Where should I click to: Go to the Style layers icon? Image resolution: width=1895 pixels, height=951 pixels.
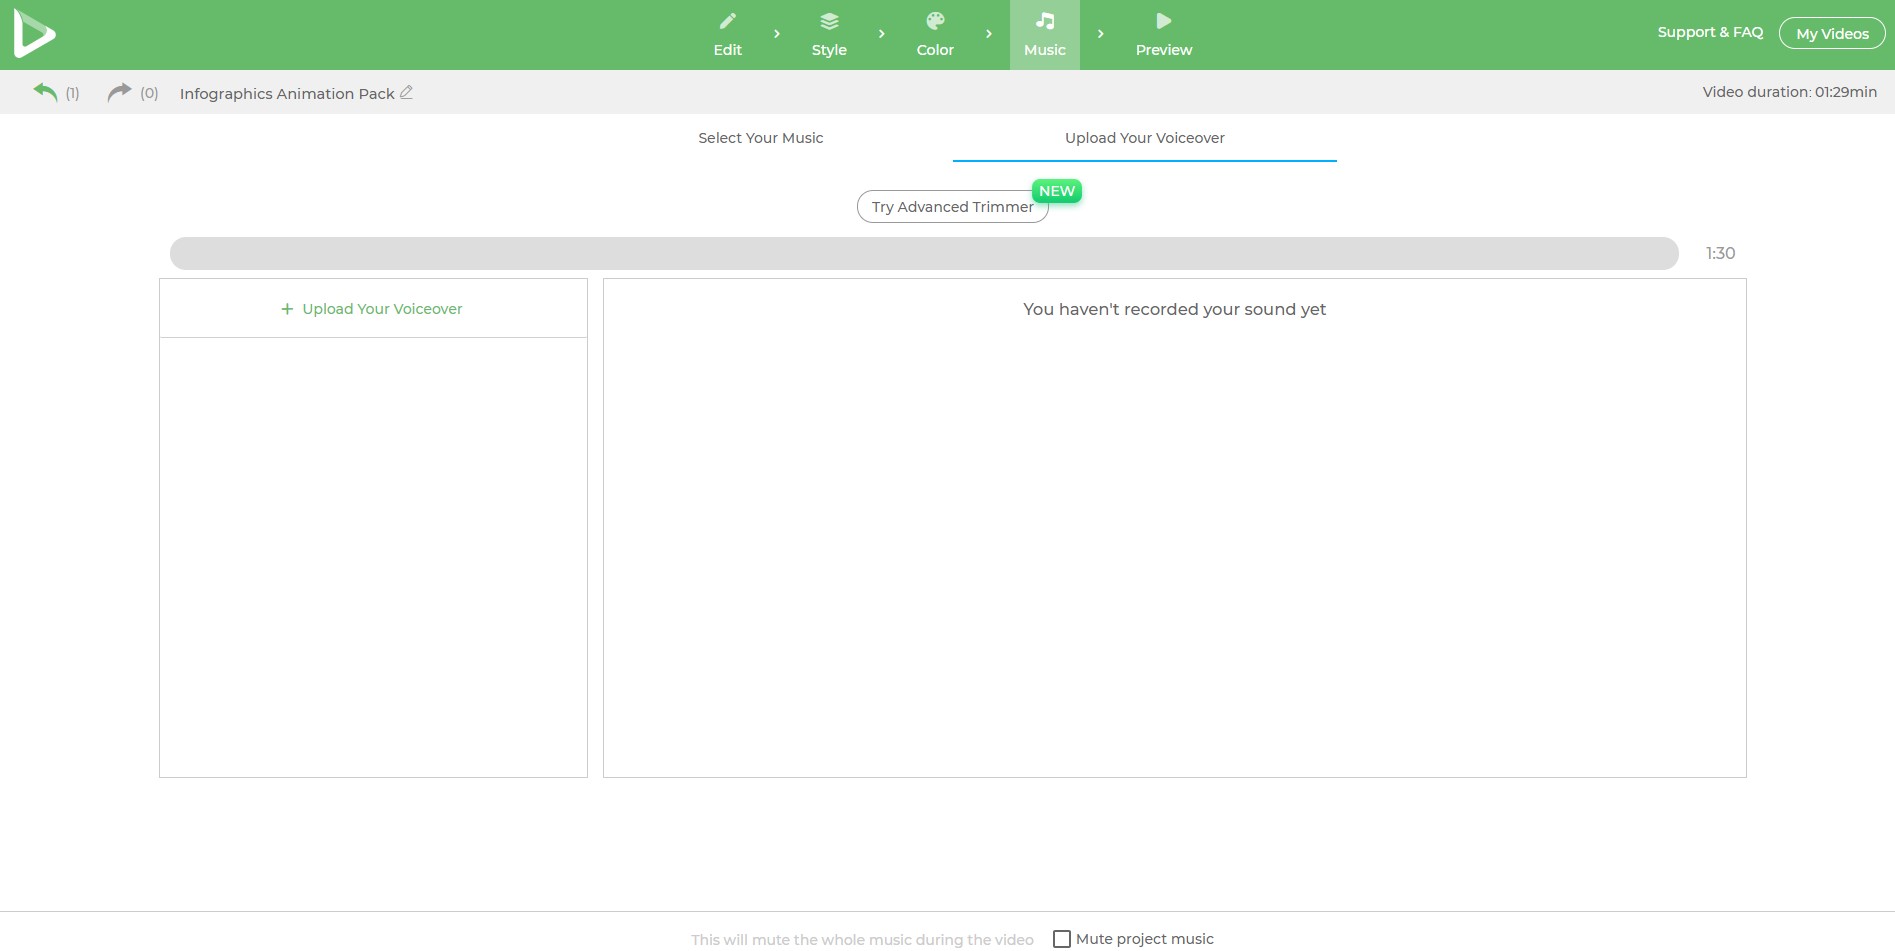pos(829,21)
